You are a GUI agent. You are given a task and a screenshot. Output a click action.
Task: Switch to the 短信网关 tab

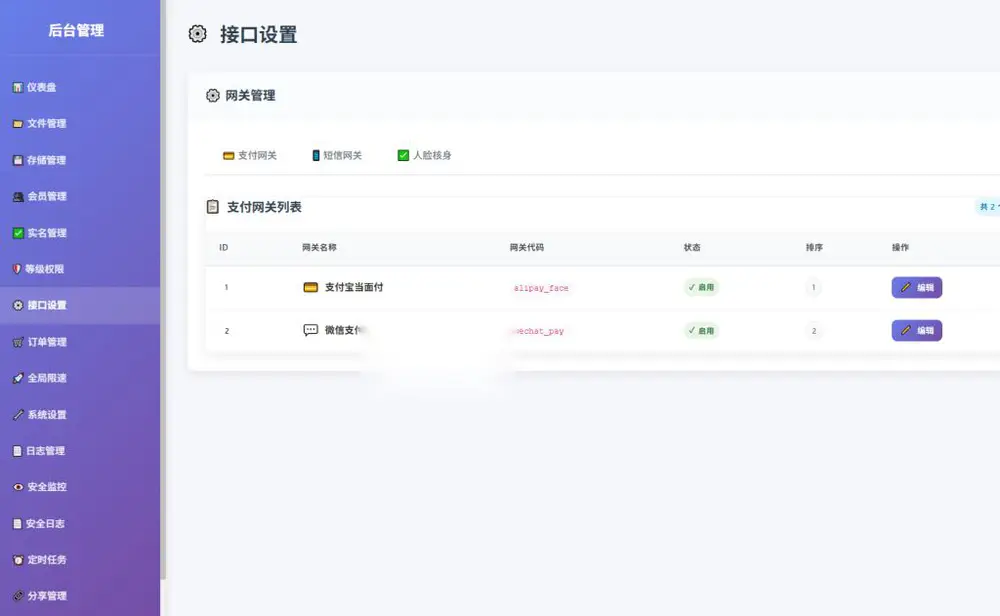point(337,155)
